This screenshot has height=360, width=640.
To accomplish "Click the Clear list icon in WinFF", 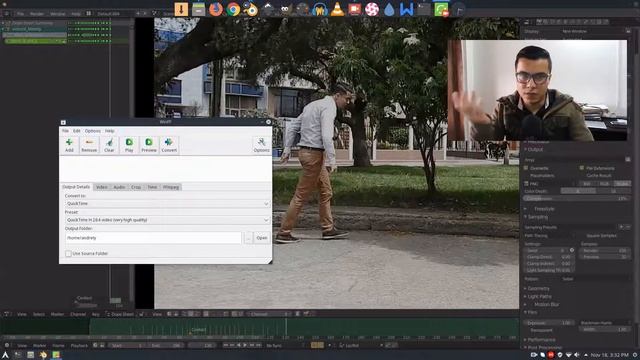I will [109, 145].
